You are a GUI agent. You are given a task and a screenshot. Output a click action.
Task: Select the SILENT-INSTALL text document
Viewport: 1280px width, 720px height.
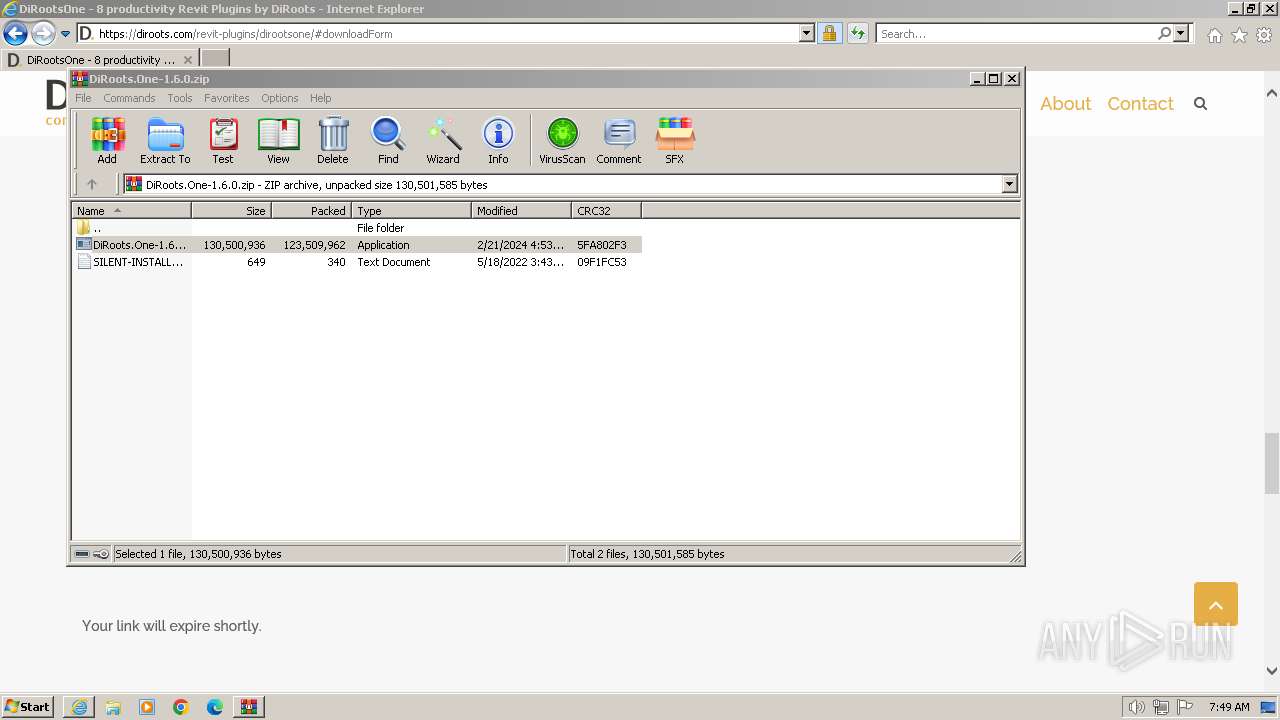[357, 262]
